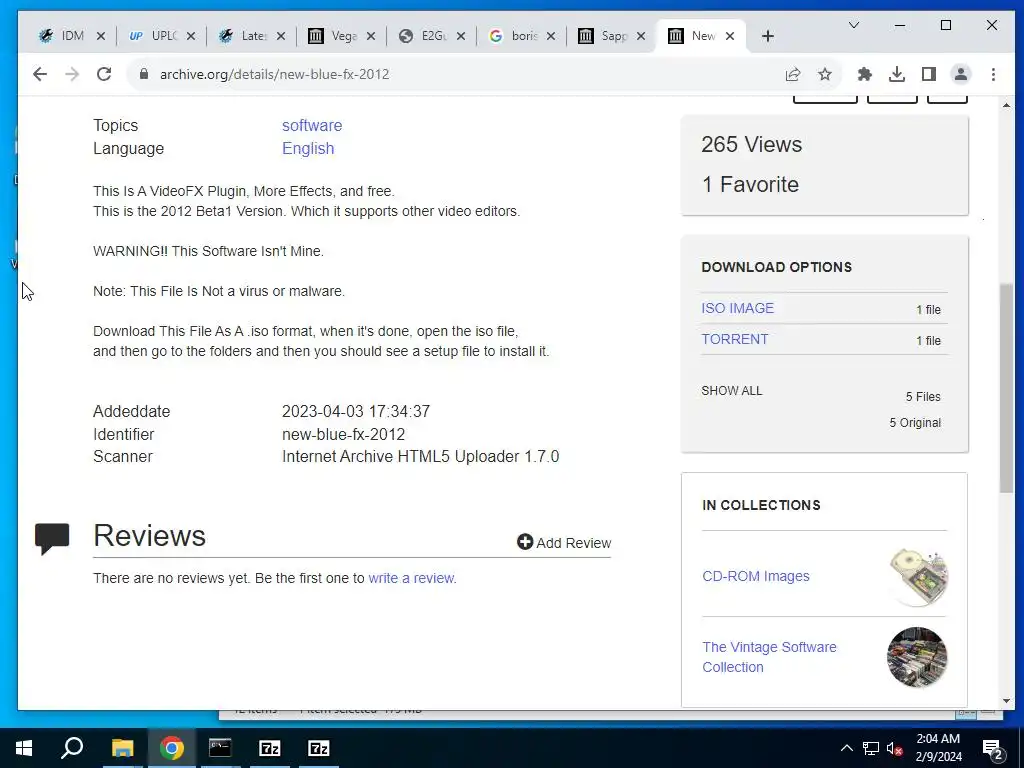Image resolution: width=1024 pixels, height=768 pixels.
Task: Open Windows taskbar search
Action: click(72, 748)
